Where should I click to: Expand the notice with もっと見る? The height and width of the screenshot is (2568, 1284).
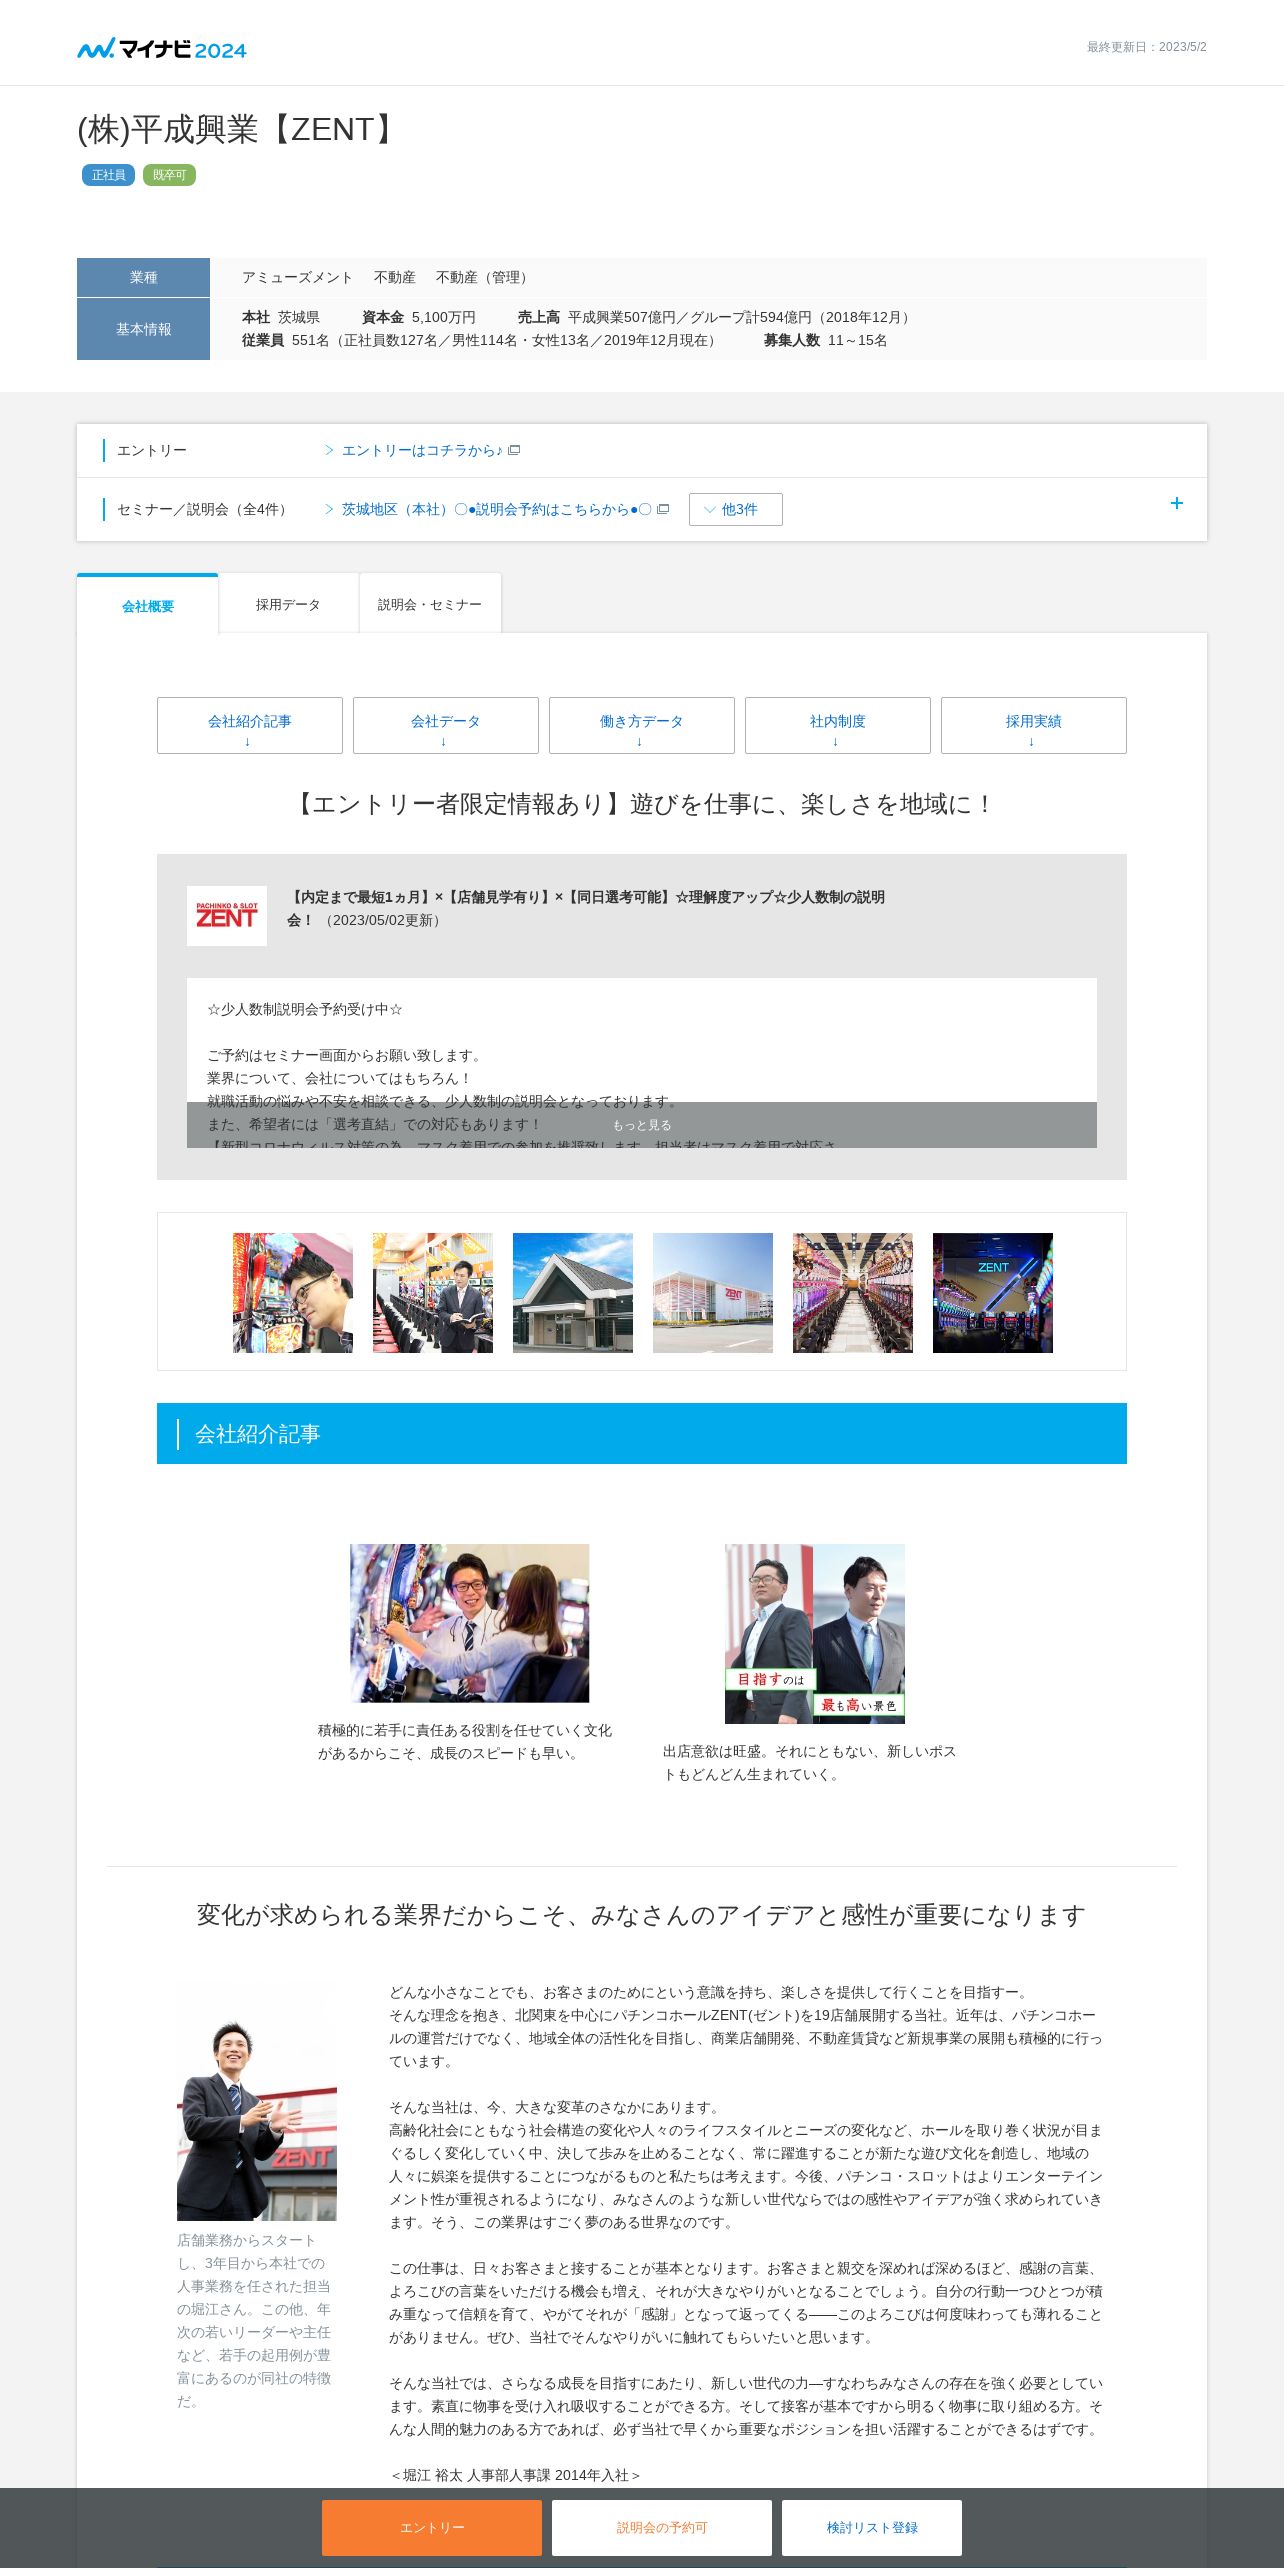642,1125
